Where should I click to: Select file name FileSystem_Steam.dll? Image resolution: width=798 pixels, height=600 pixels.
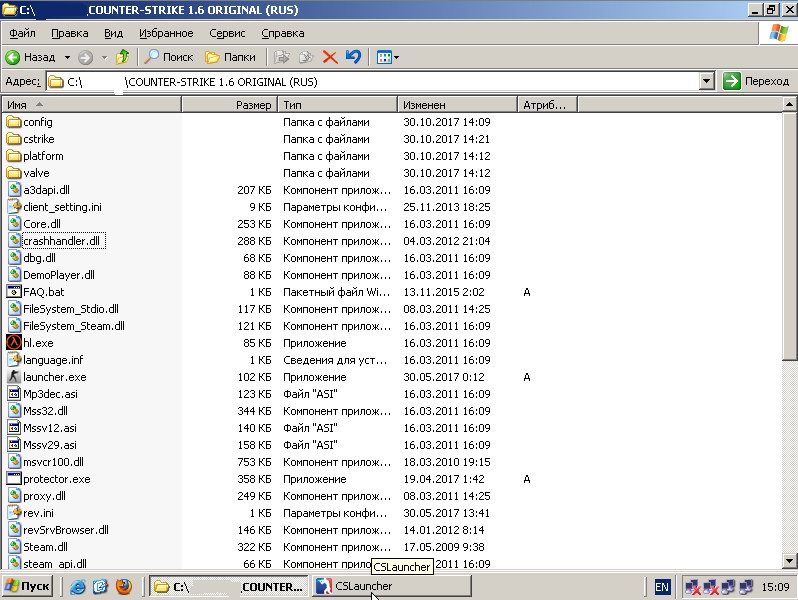tap(74, 326)
